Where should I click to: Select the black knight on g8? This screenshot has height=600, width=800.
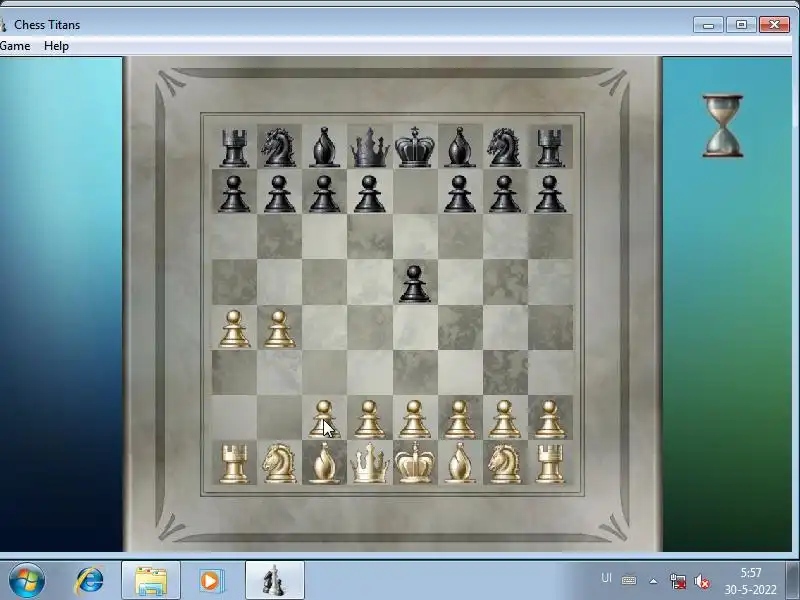pyautogui.click(x=504, y=147)
